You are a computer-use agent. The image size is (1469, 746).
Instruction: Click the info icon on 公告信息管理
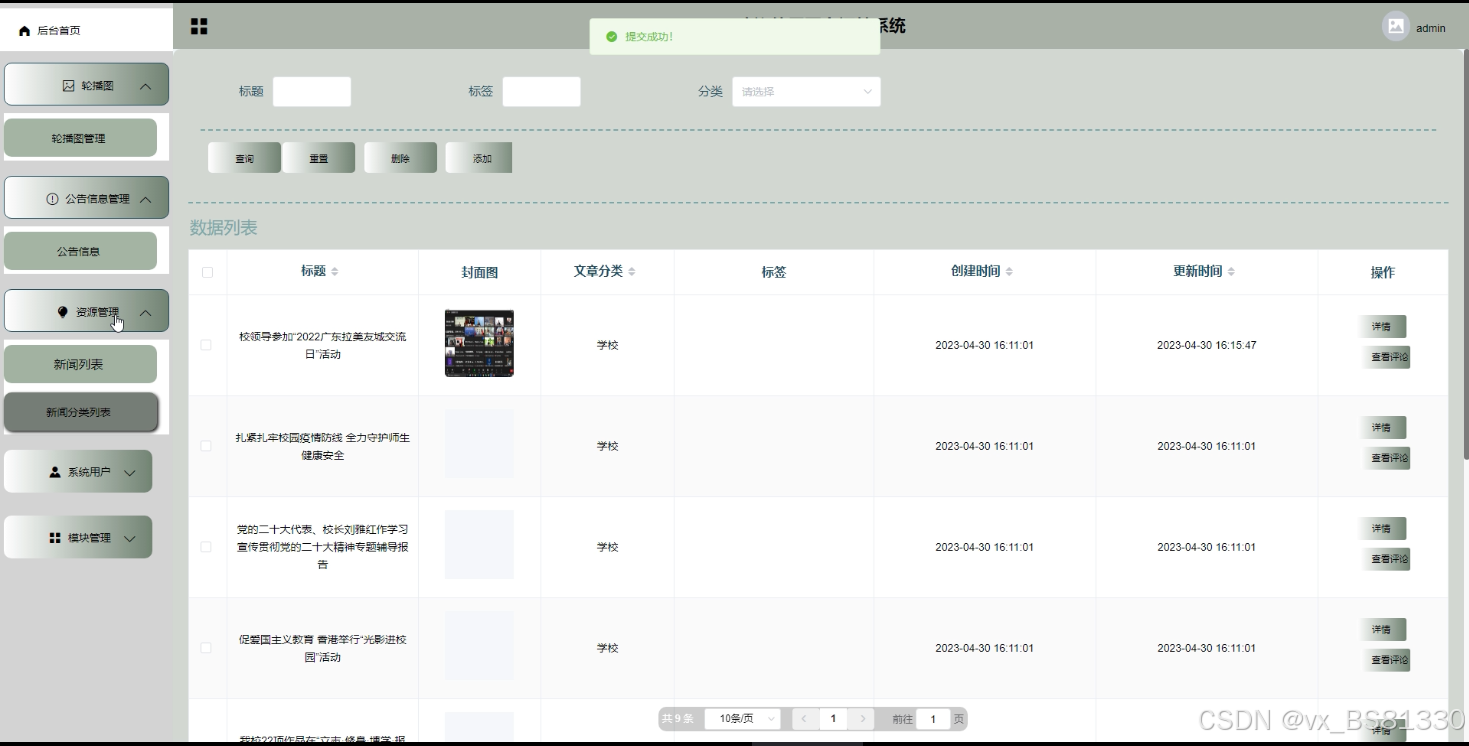[53, 199]
